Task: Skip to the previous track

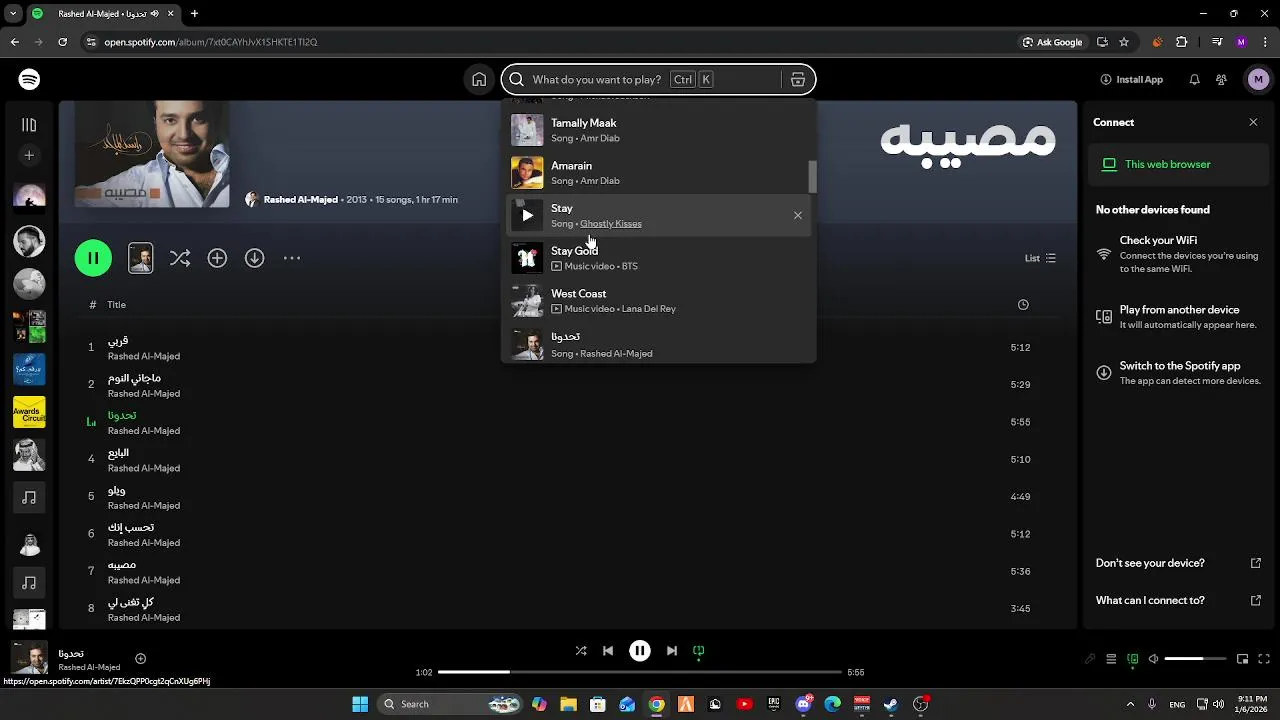Action: pyautogui.click(x=608, y=650)
